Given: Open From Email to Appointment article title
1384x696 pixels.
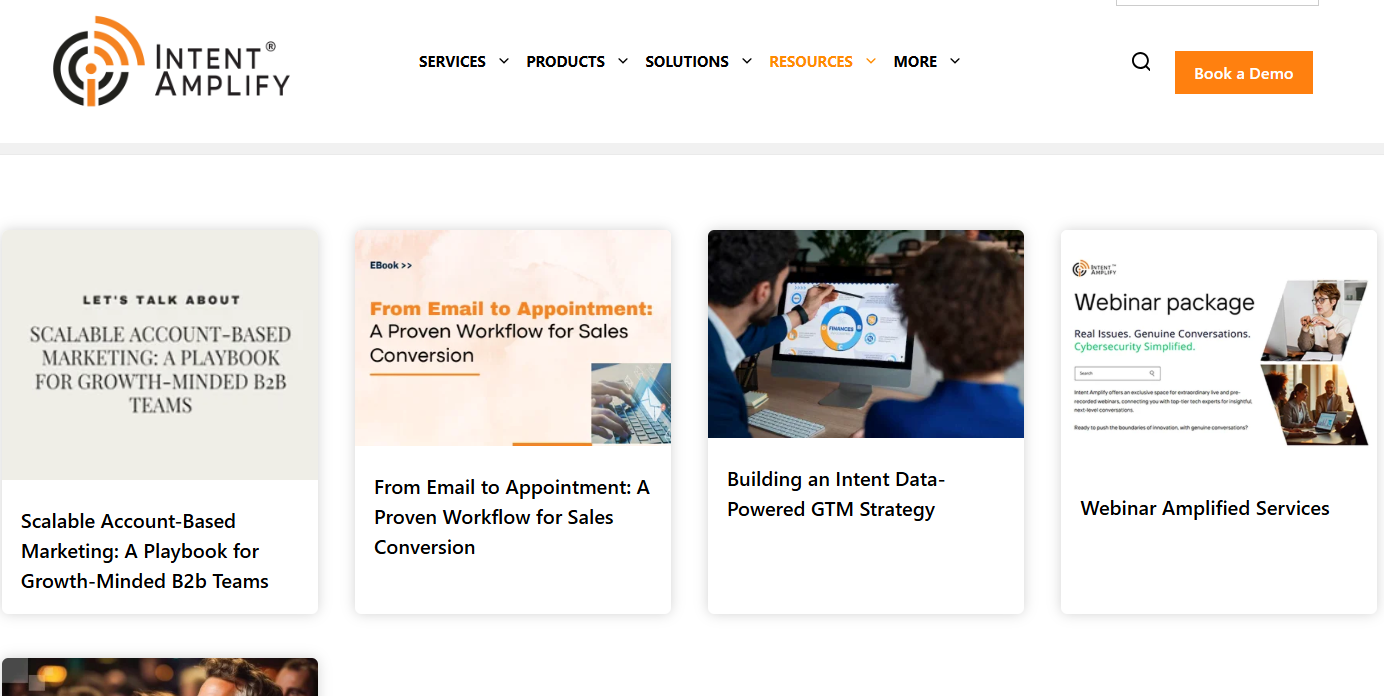Looking at the screenshot, I should 512,517.
